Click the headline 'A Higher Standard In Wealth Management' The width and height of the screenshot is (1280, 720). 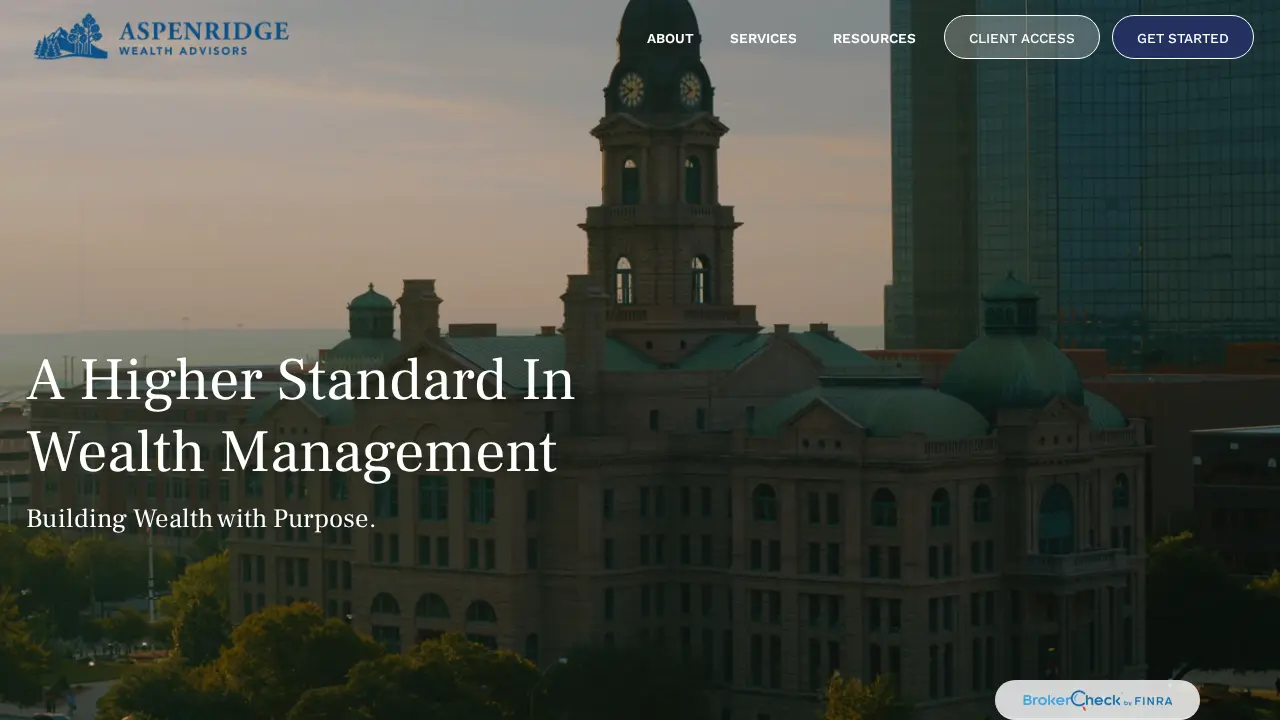click(x=301, y=416)
